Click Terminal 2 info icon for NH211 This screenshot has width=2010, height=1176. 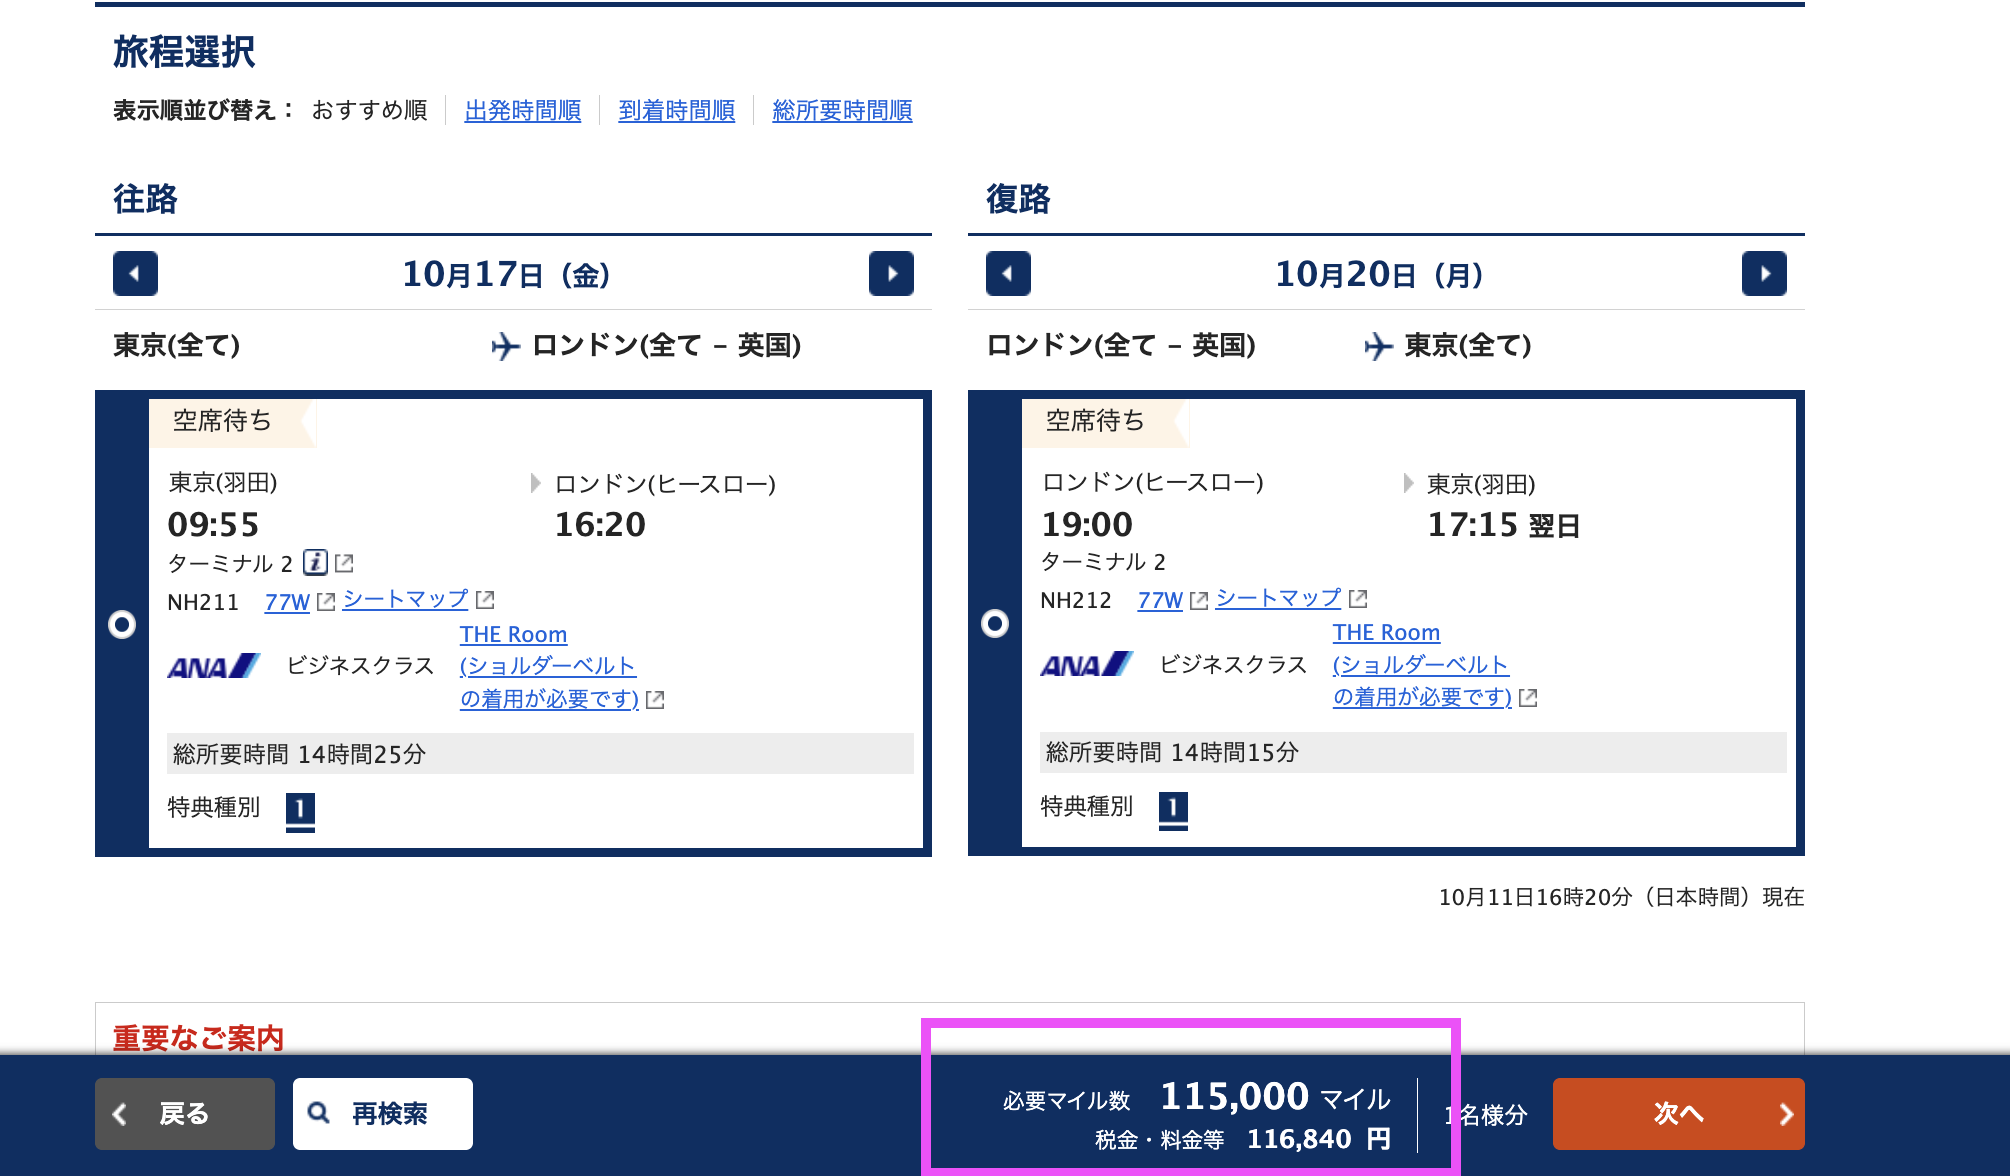[x=315, y=563]
